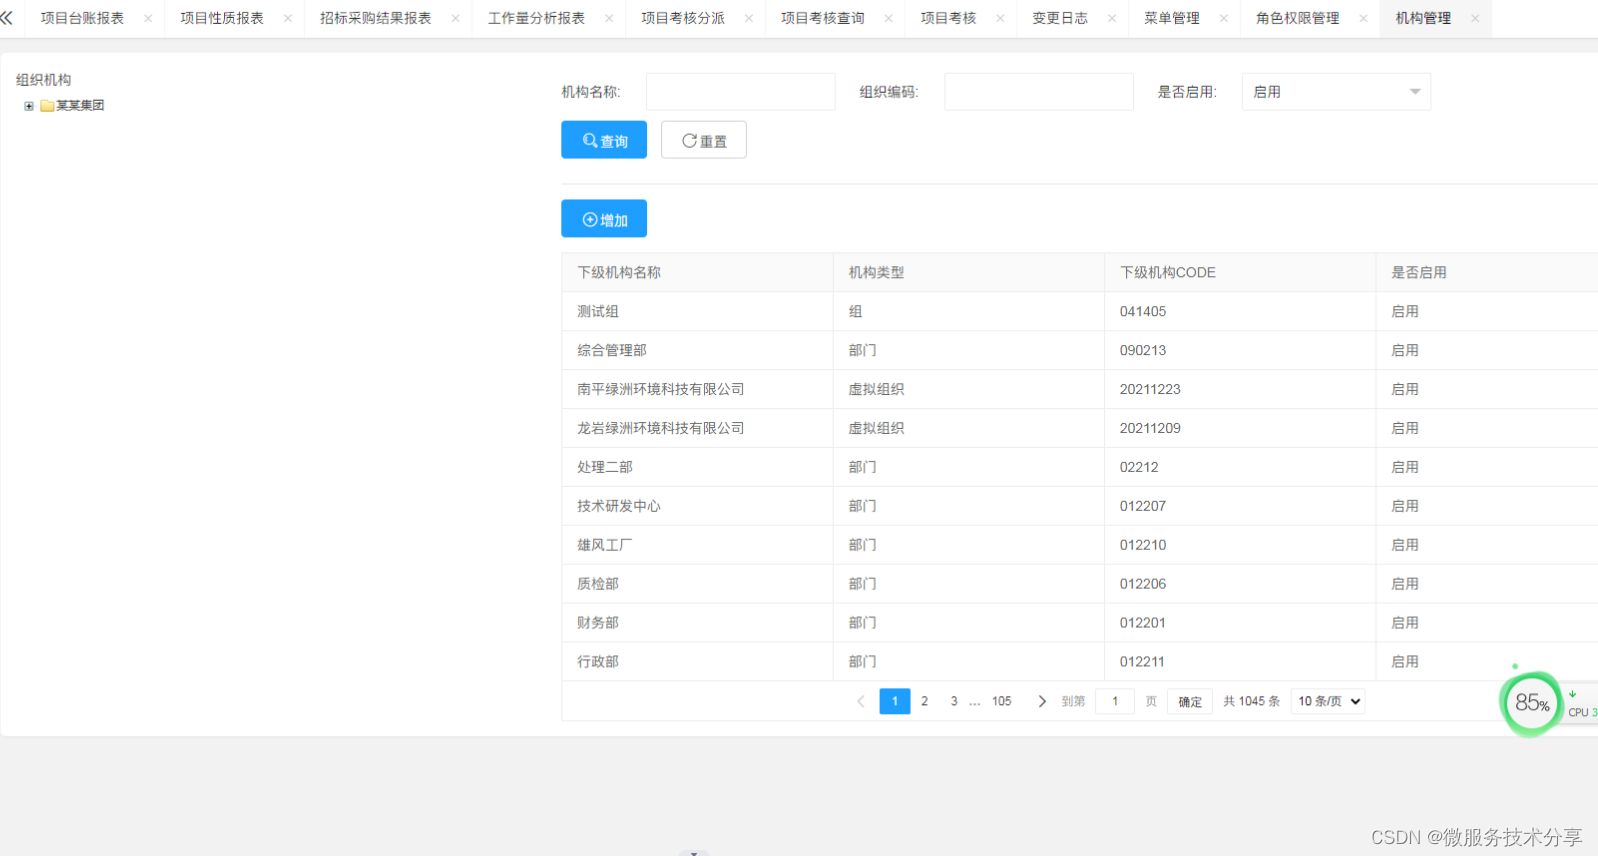The height and width of the screenshot is (856, 1598).
Task: Click the 某某集团 folder icon
Action: [x=47, y=106]
